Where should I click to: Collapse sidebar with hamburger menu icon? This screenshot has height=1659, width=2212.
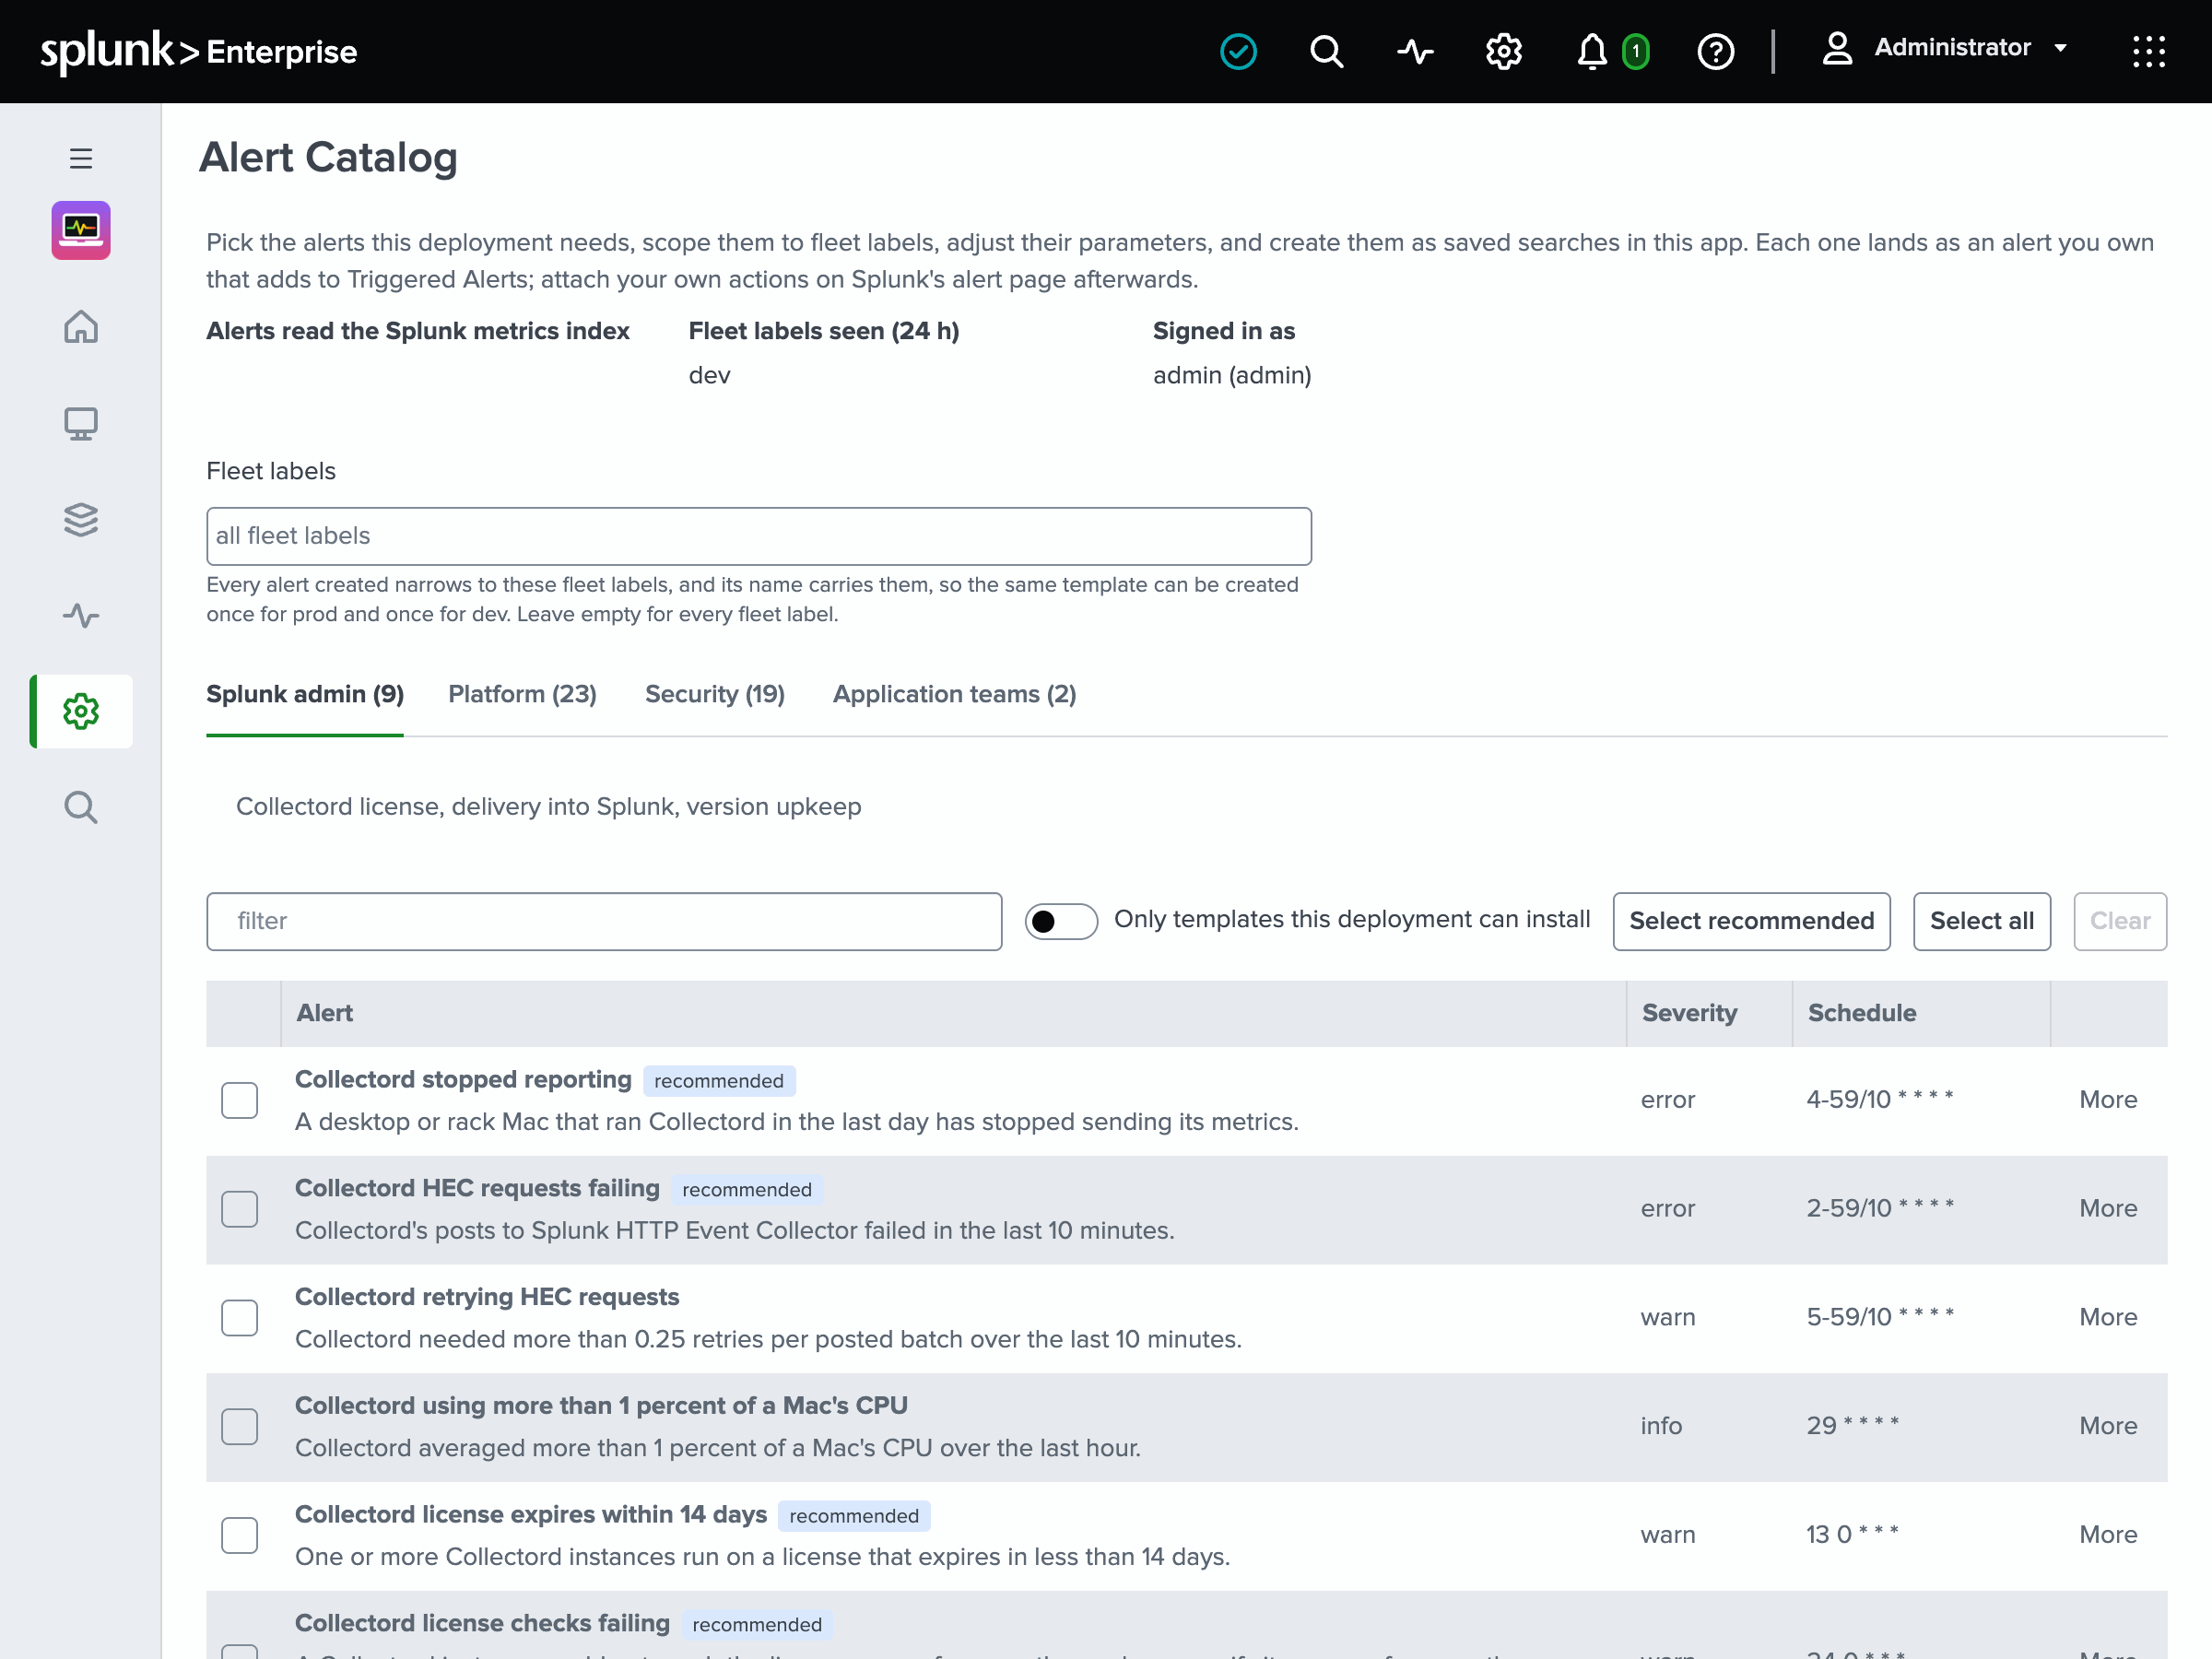pos(81,159)
